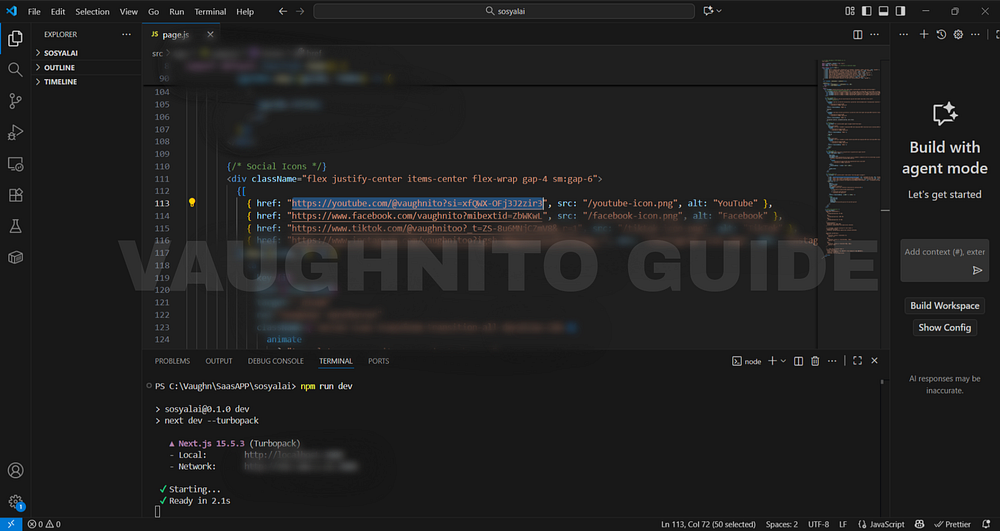Change indentation Spaces: 2
Screen dimensions: 1000x531
(x=782, y=524)
